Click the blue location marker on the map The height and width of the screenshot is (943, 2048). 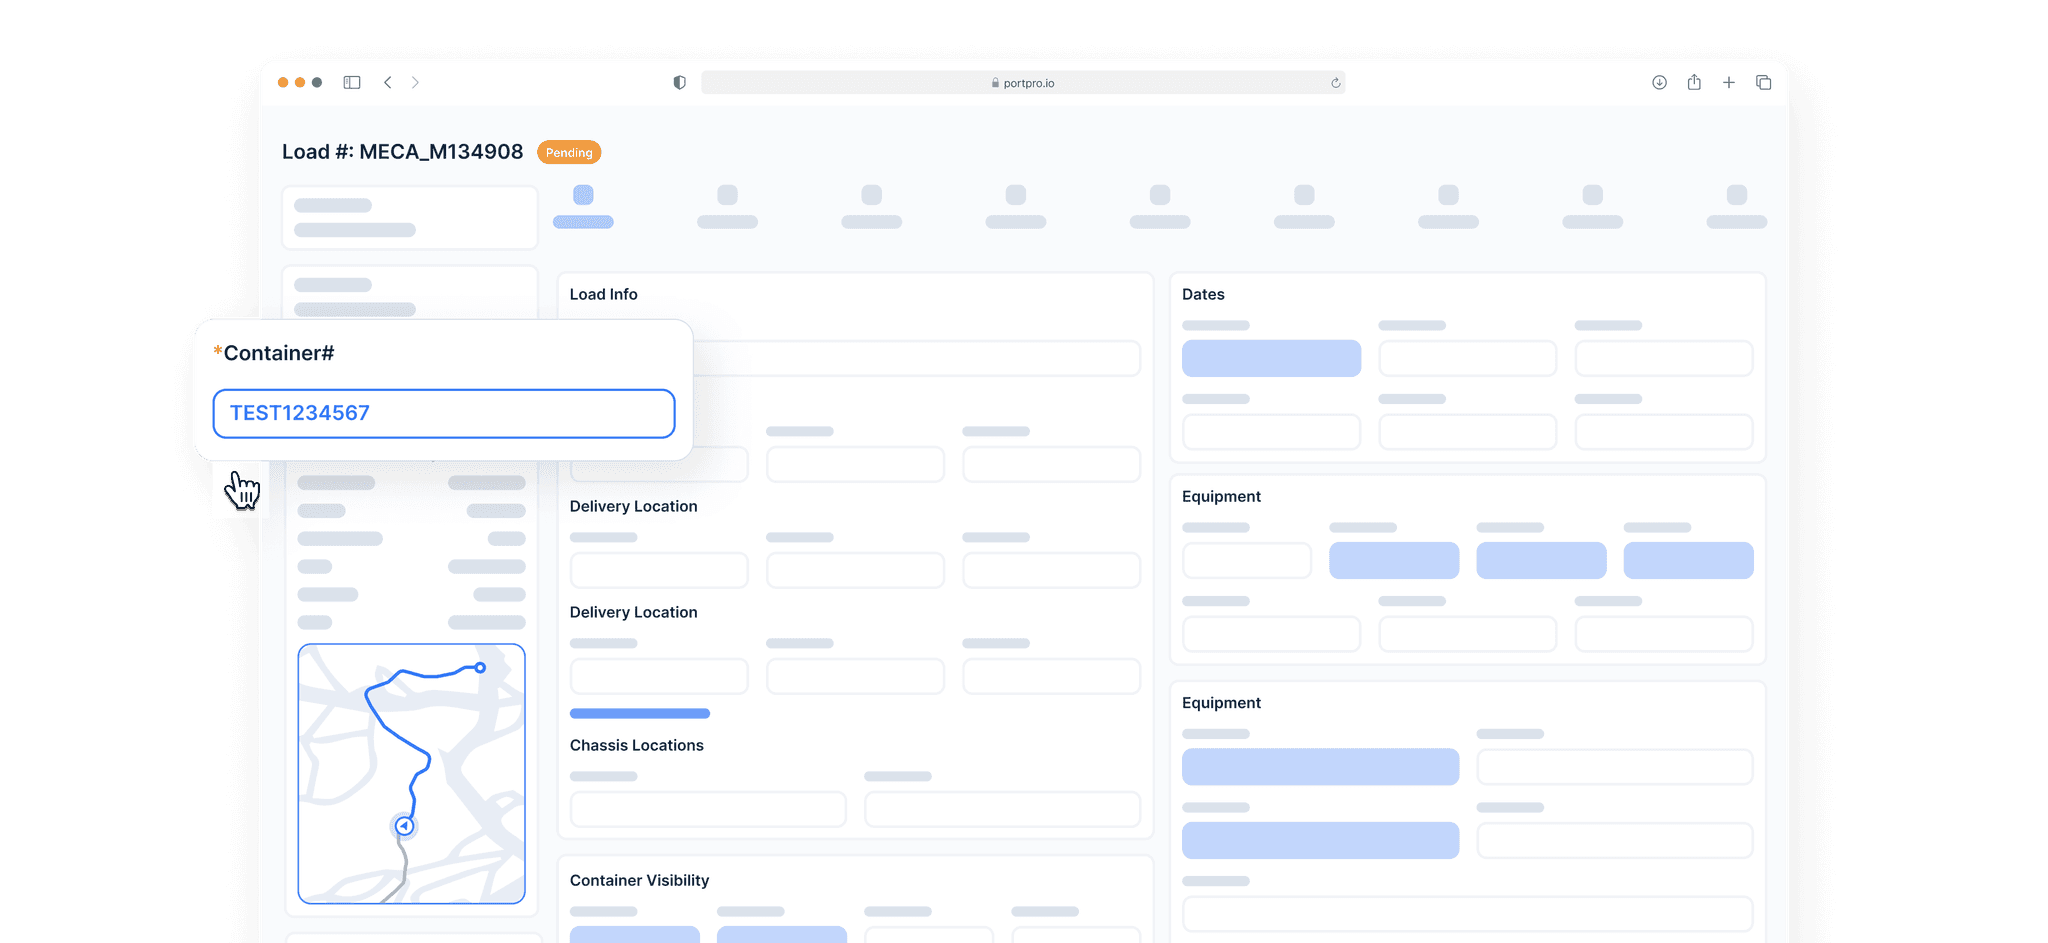click(404, 825)
